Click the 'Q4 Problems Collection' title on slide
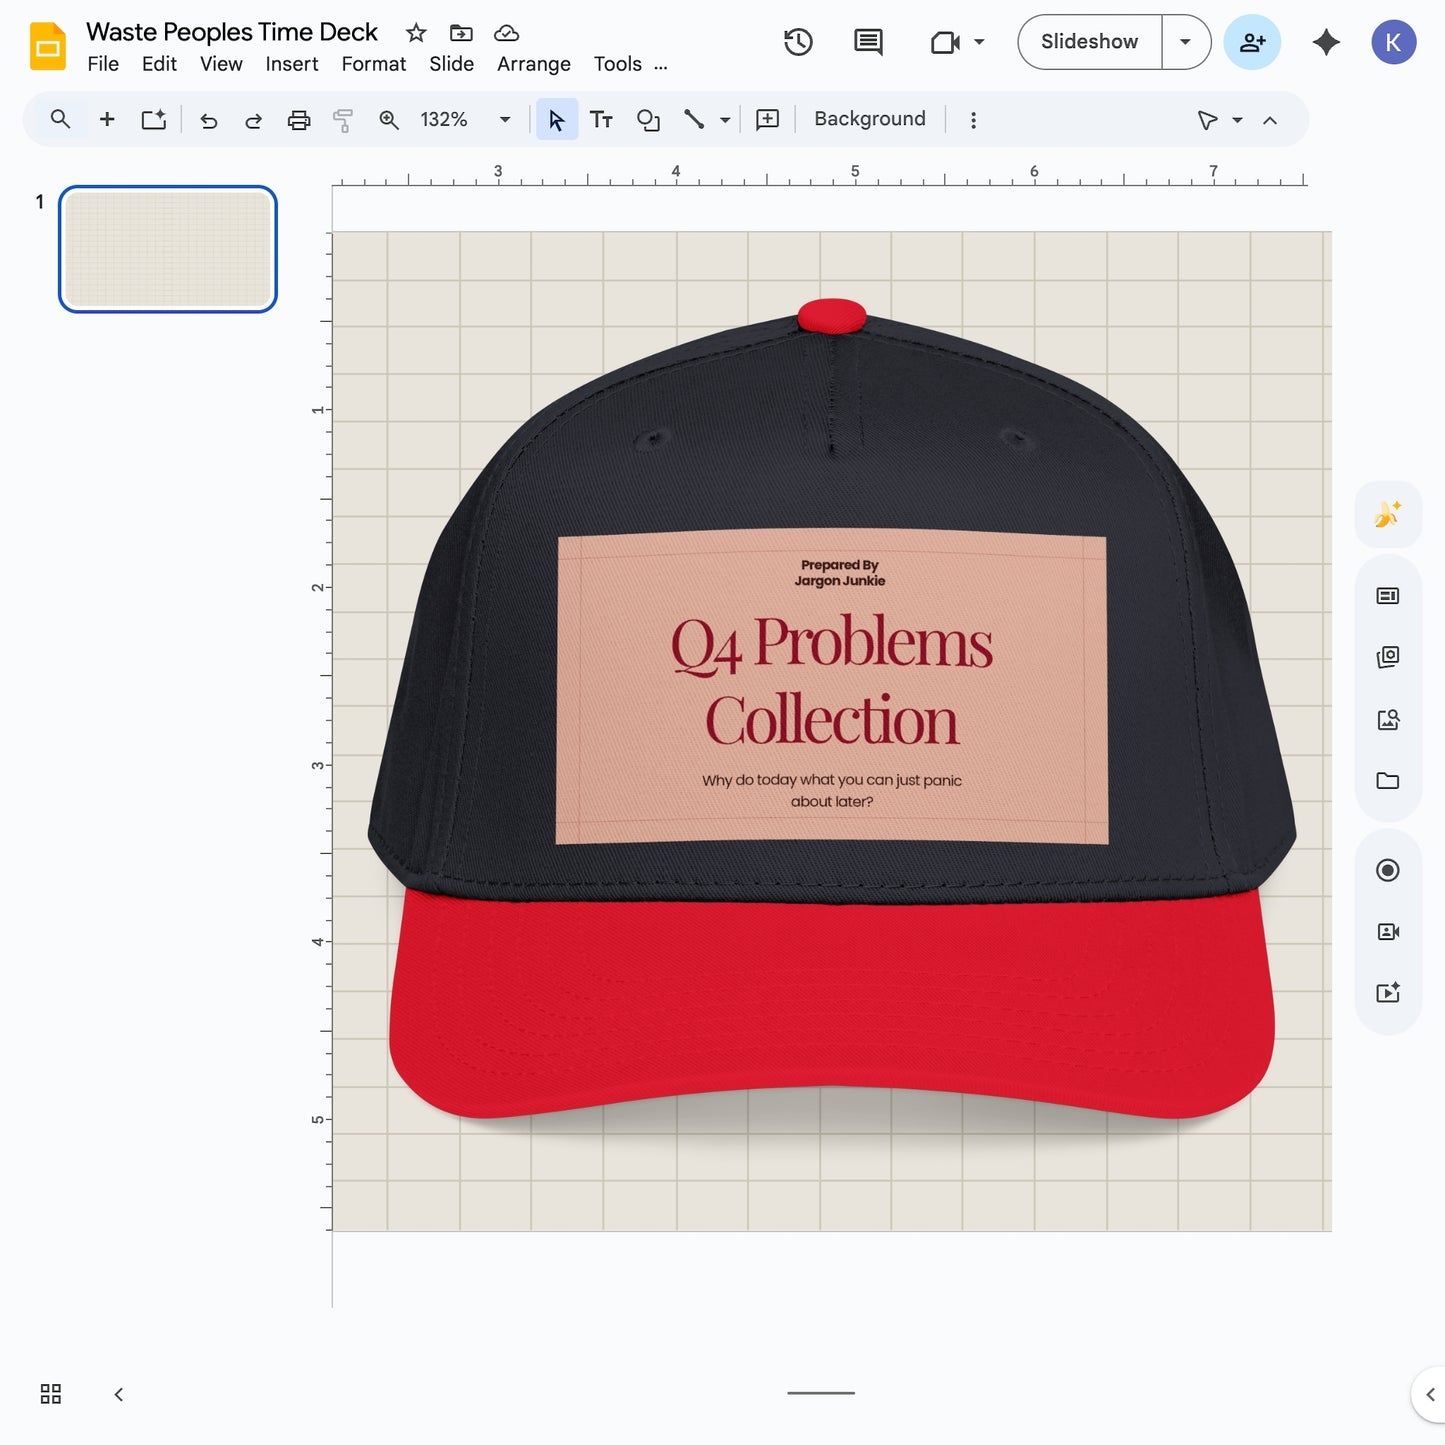Image resolution: width=1445 pixels, height=1445 pixels. (832, 681)
